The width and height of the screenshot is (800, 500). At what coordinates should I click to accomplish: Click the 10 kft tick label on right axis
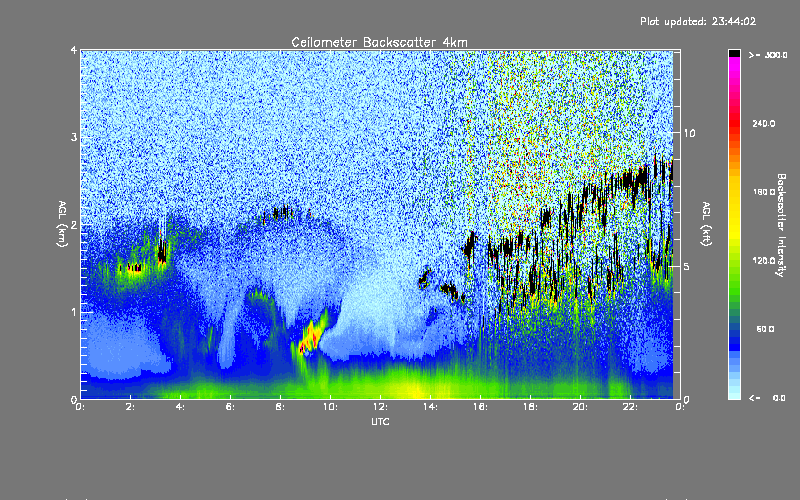[x=689, y=133]
